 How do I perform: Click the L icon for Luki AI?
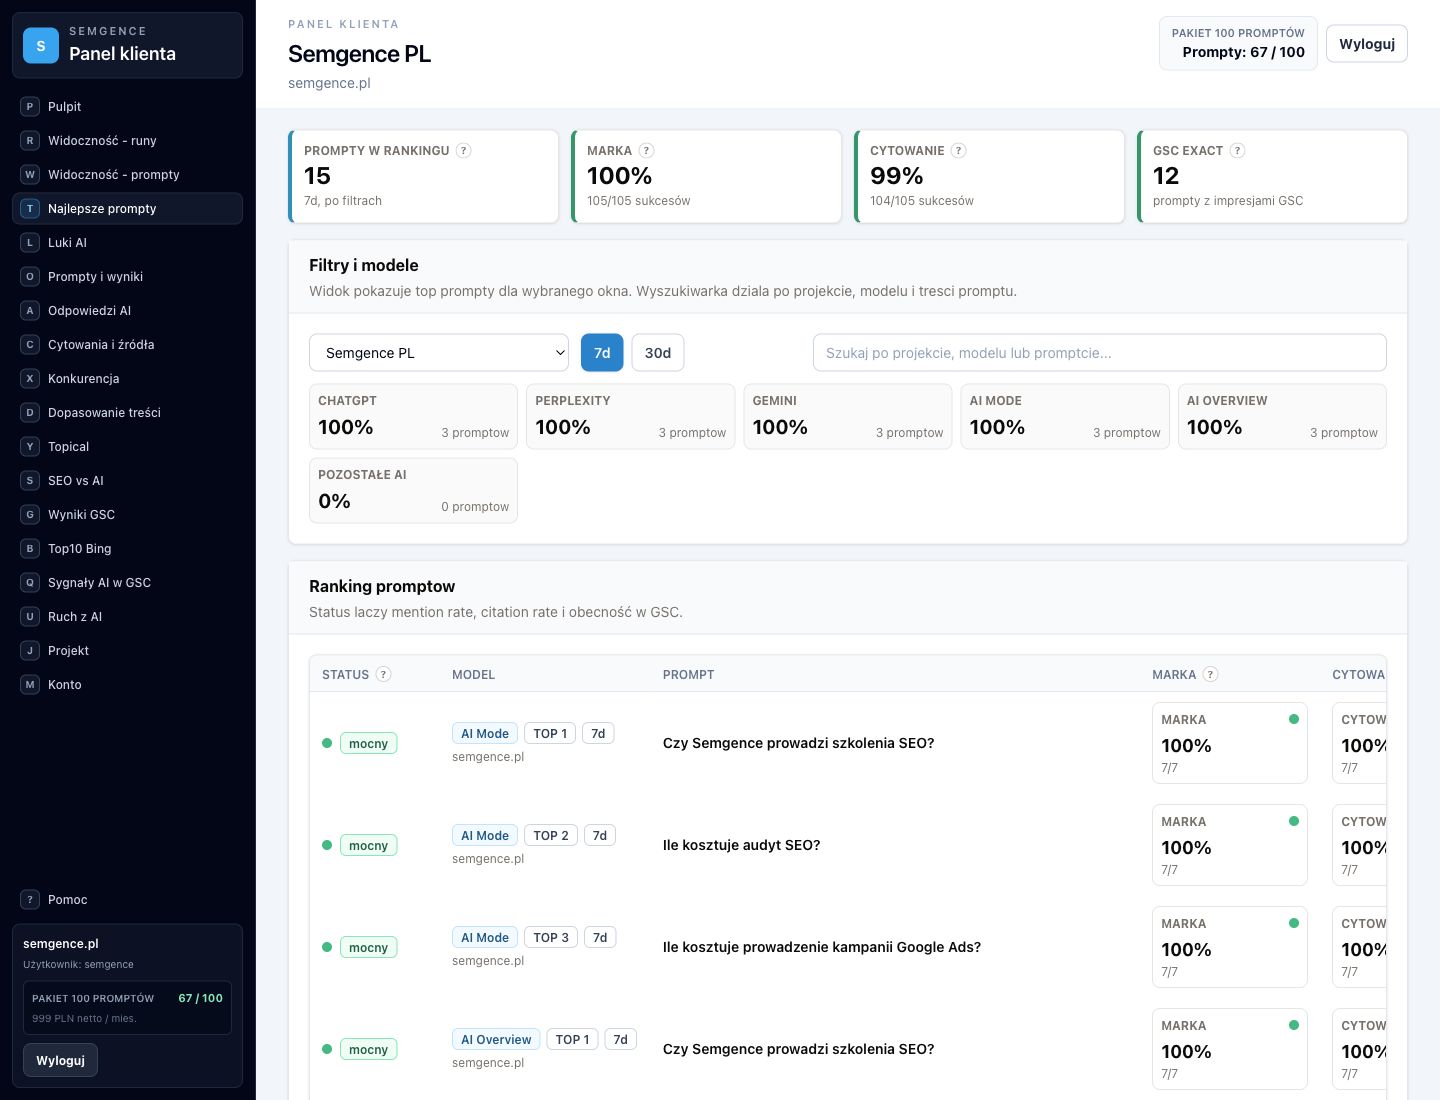point(30,242)
